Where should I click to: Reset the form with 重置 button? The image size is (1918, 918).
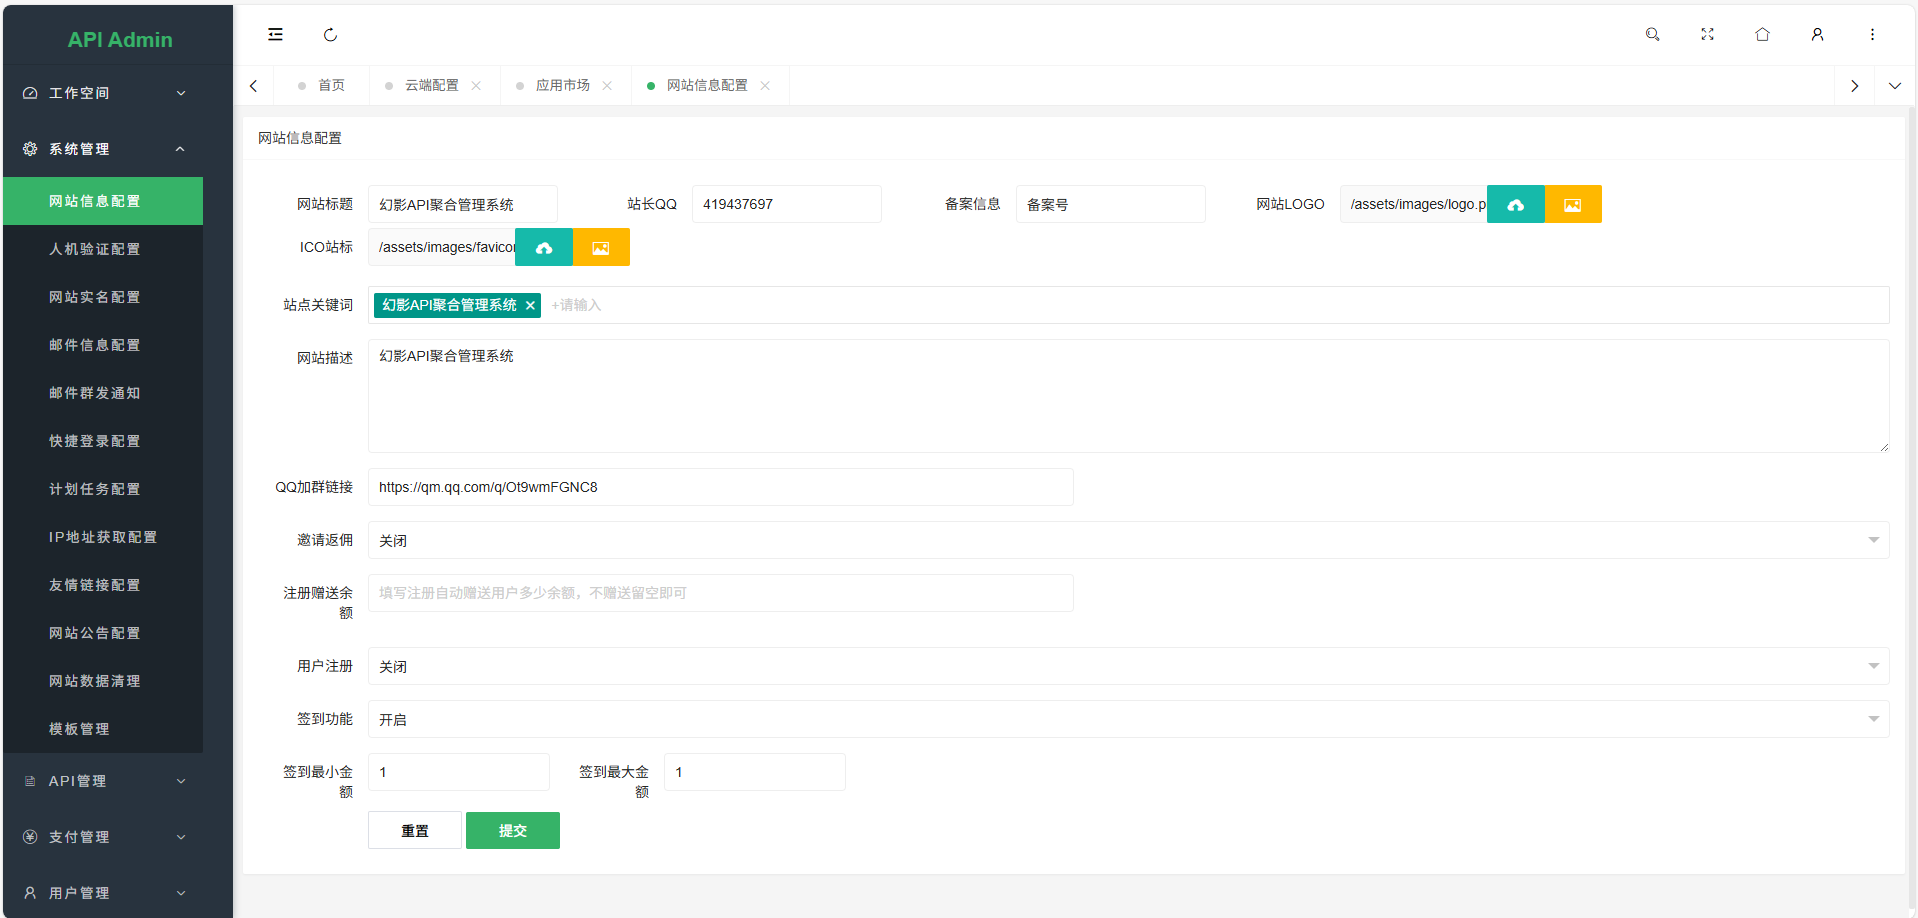(414, 830)
